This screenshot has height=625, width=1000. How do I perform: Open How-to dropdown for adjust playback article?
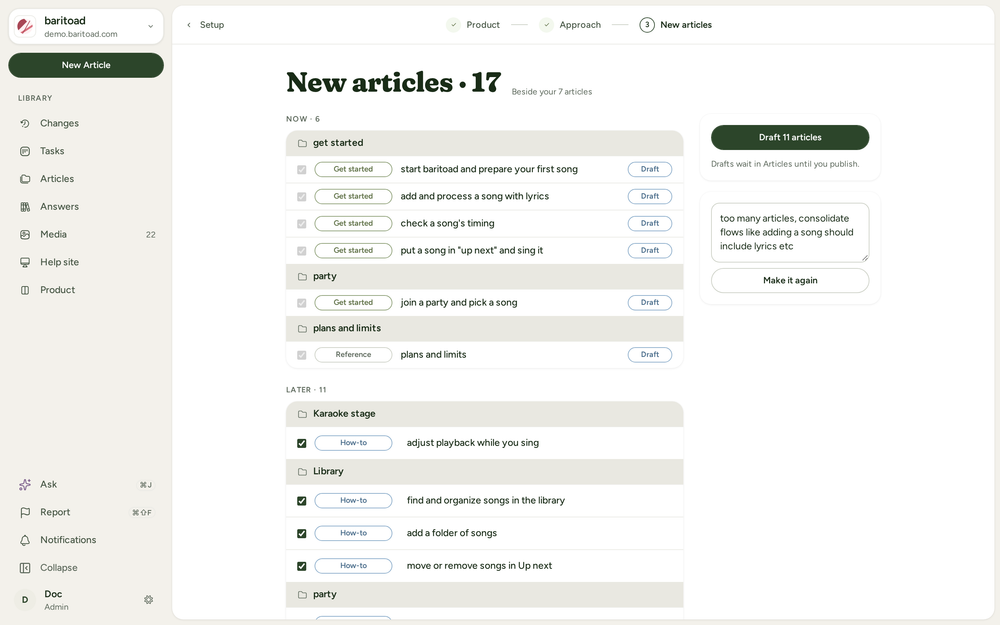(353, 443)
